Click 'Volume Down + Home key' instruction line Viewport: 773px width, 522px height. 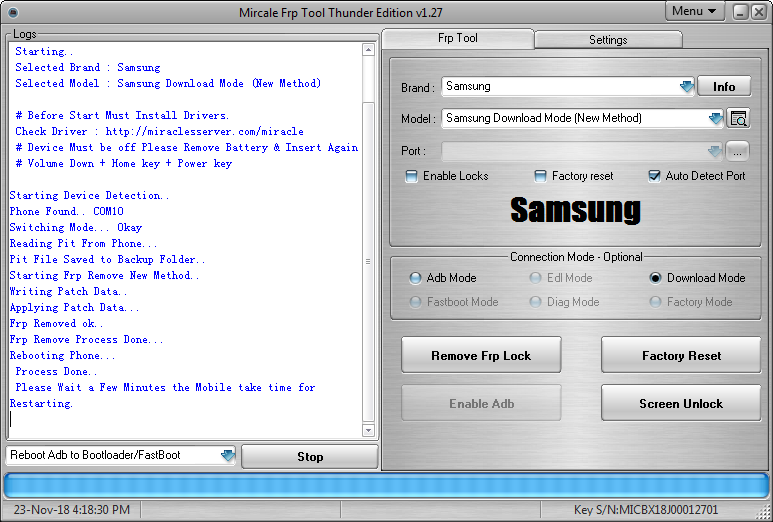point(124,164)
